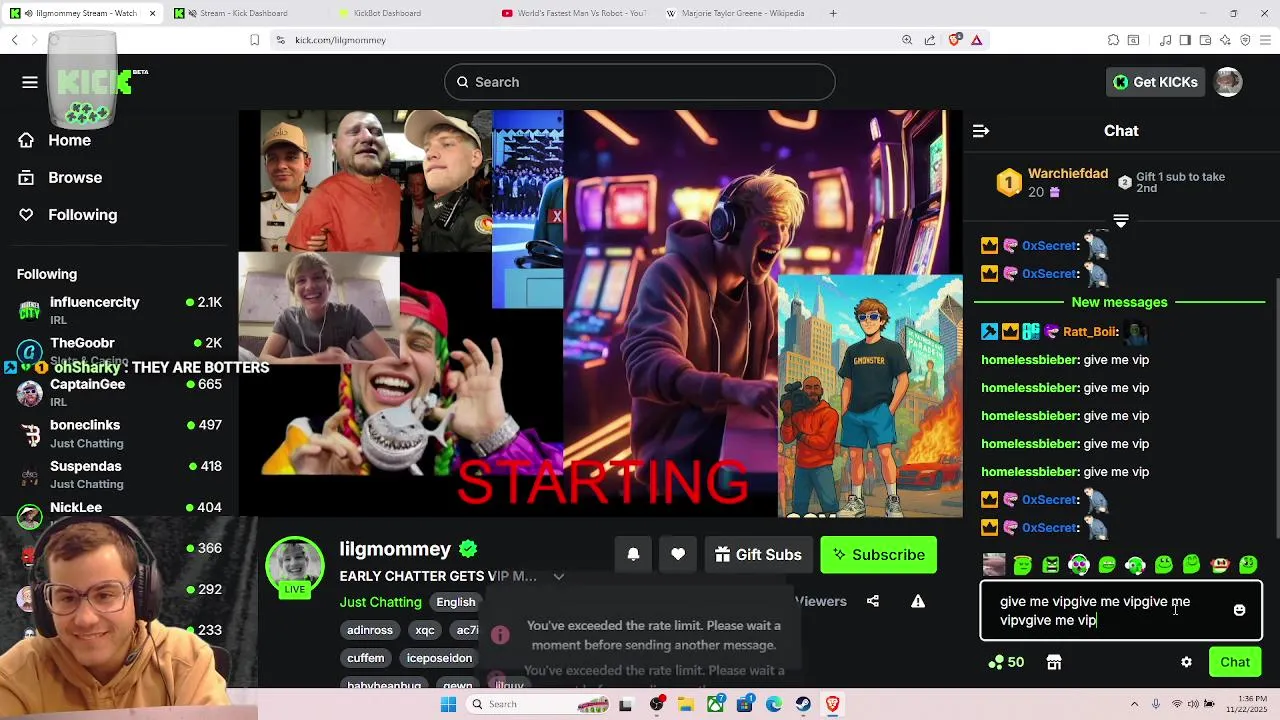Open the Windows Start button
The image size is (1280, 720).
(x=448, y=704)
